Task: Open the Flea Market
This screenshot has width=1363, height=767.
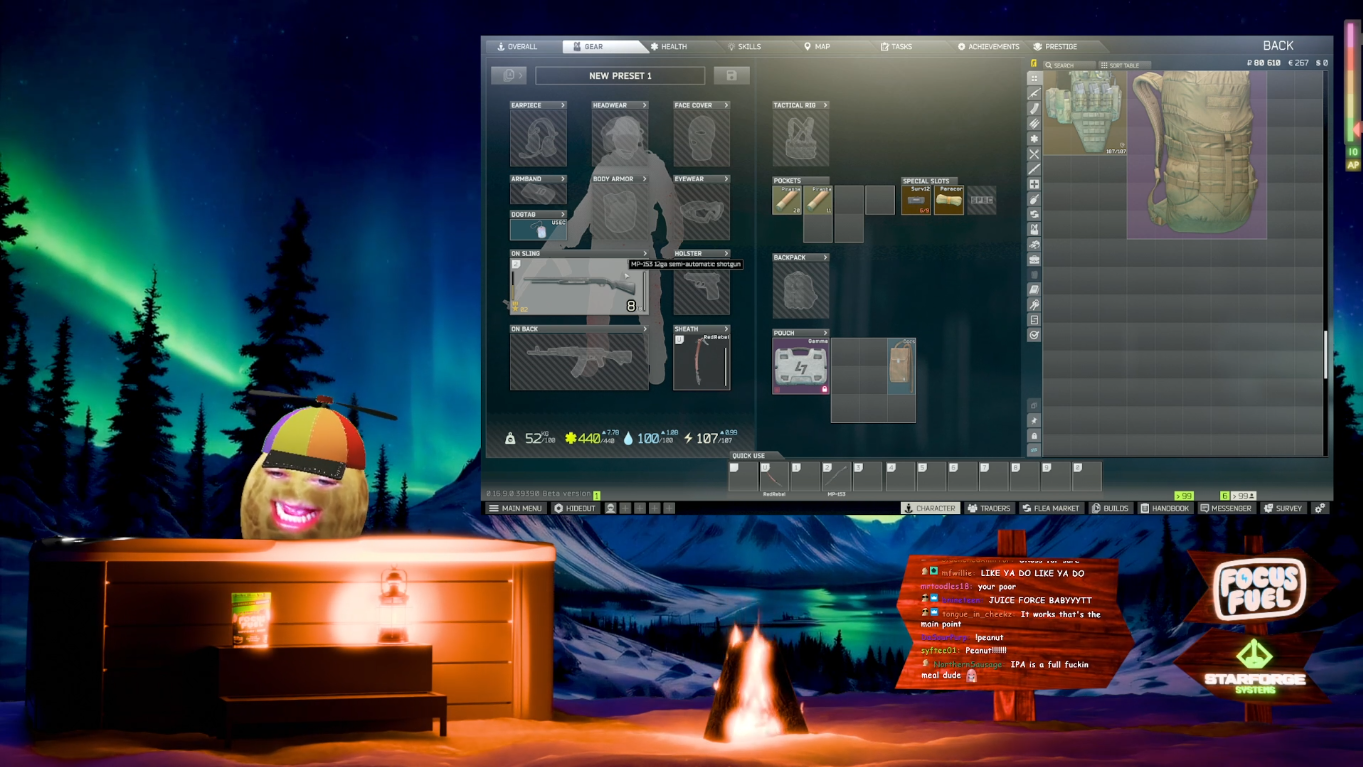Action: coord(1050,508)
